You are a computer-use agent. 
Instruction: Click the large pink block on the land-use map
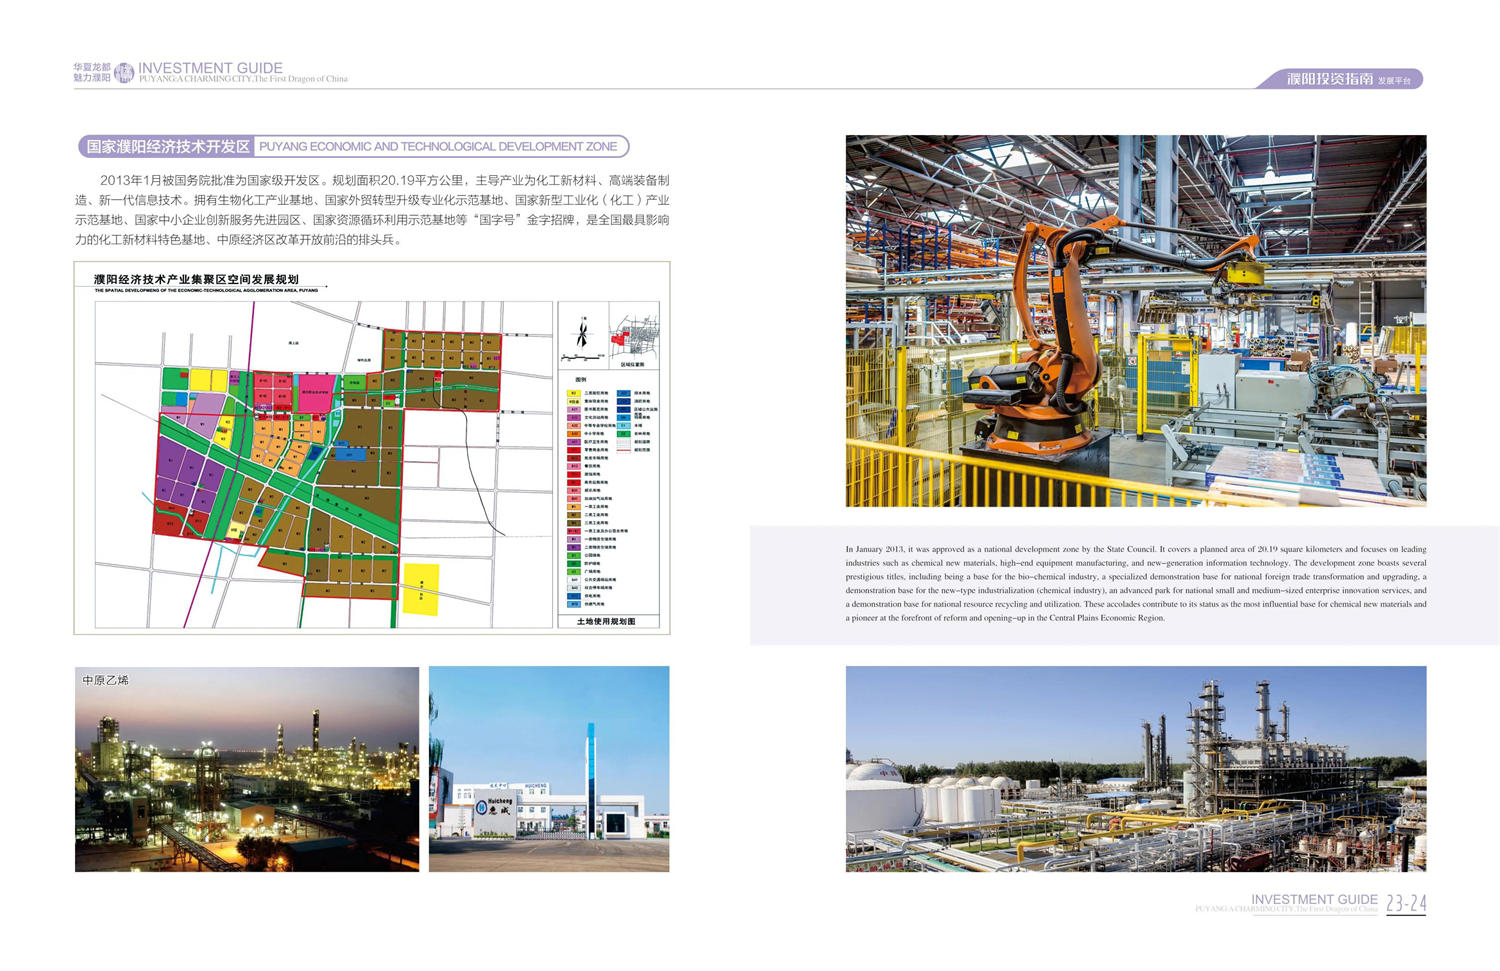pyautogui.click(x=316, y=388)
